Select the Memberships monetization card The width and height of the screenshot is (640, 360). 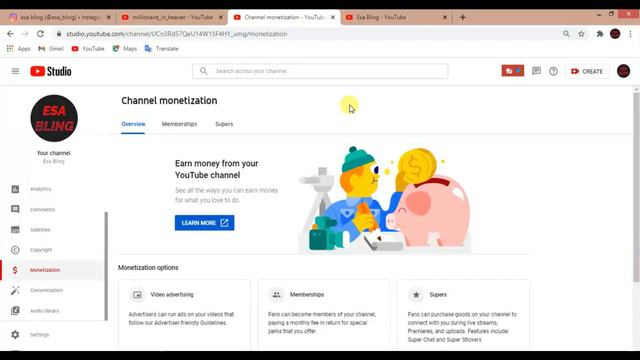pyautogui.click(x=324, y=314)
